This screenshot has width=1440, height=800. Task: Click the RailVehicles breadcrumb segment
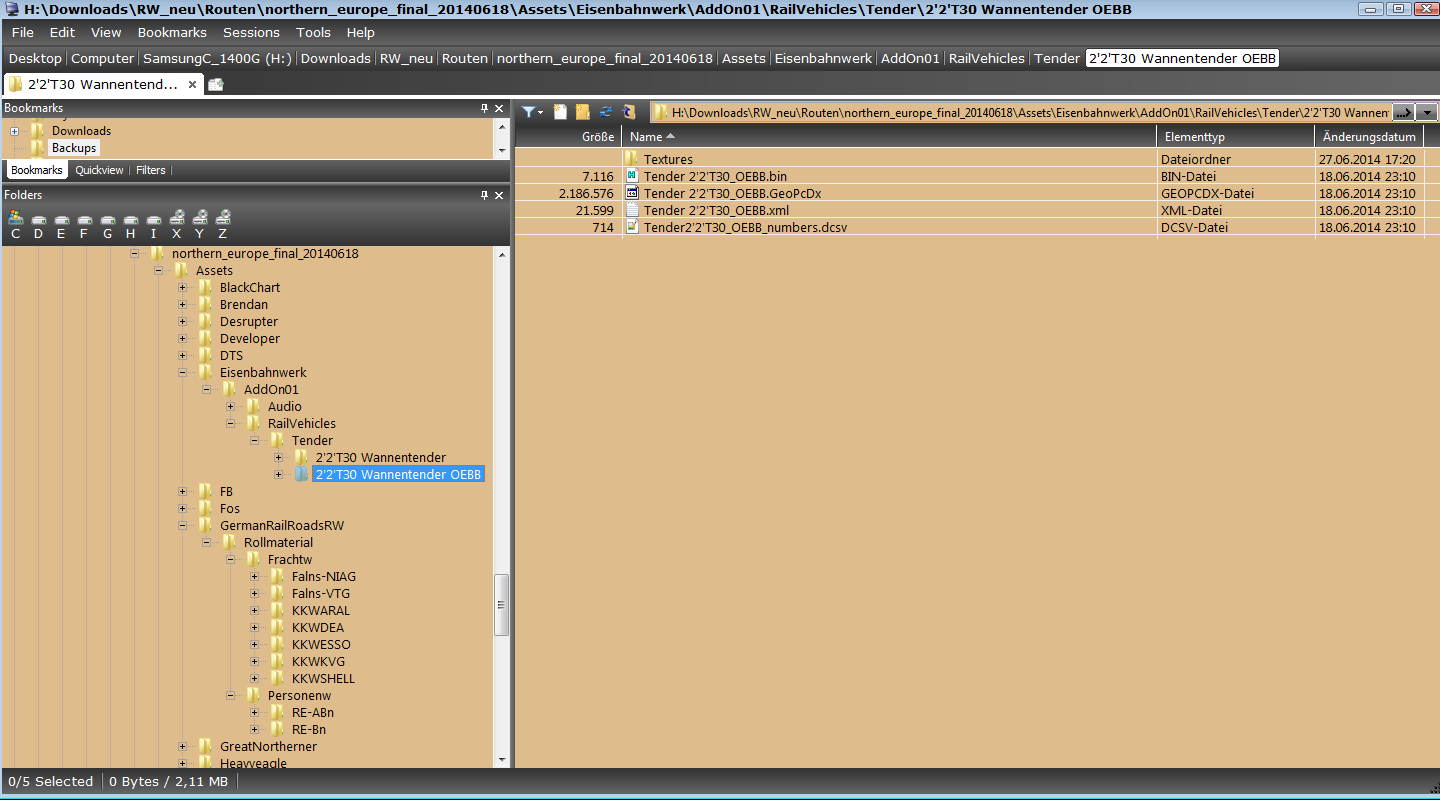pyautogui.click(x=986, y=58)
